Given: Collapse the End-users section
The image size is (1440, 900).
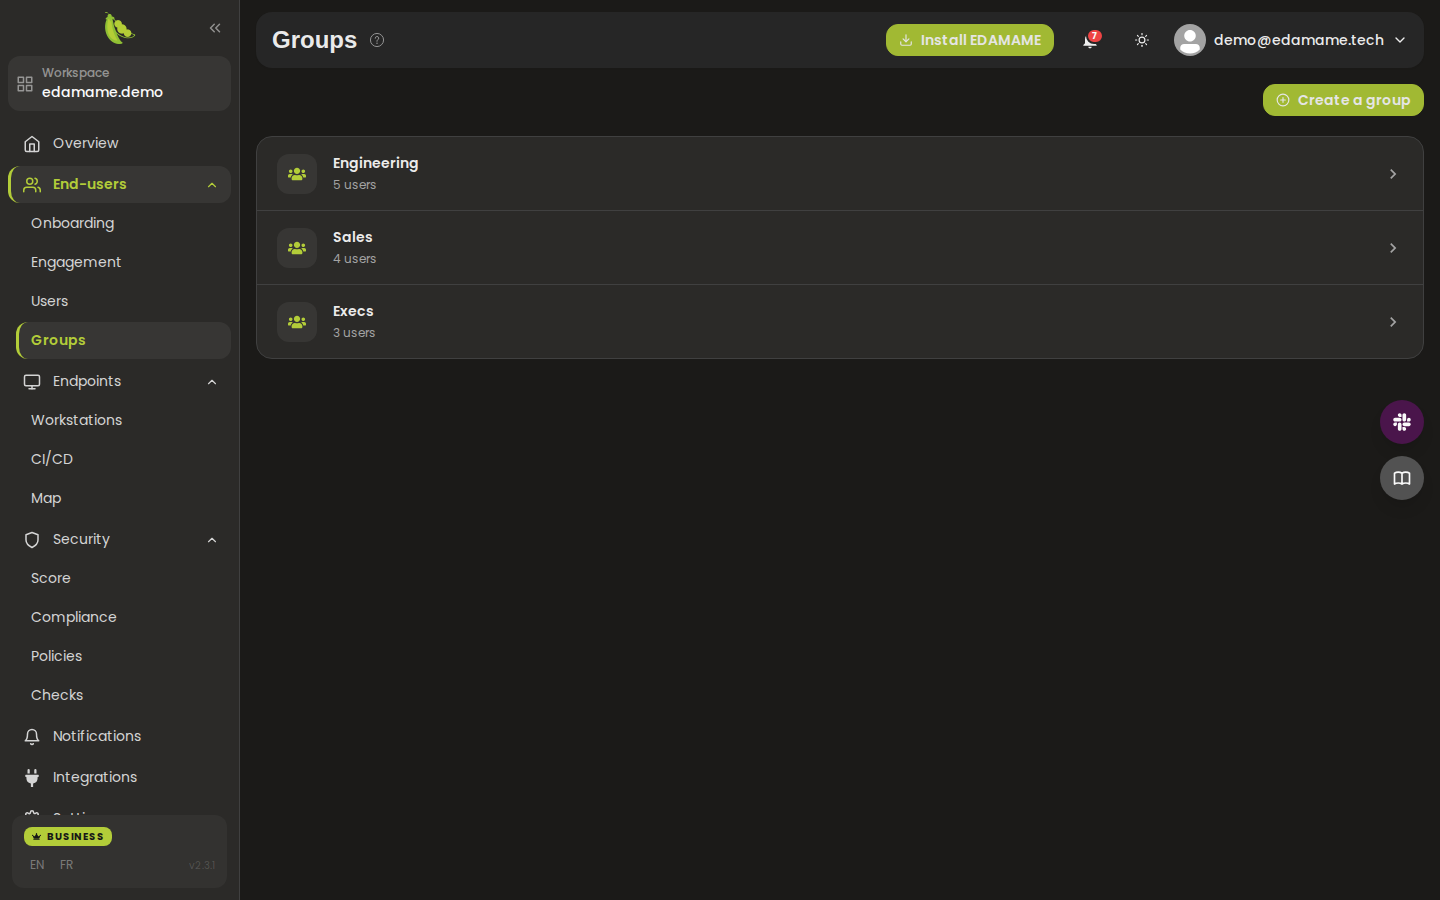Looking at the screenshot, I should pyautogui.click(x=212, y=185).
